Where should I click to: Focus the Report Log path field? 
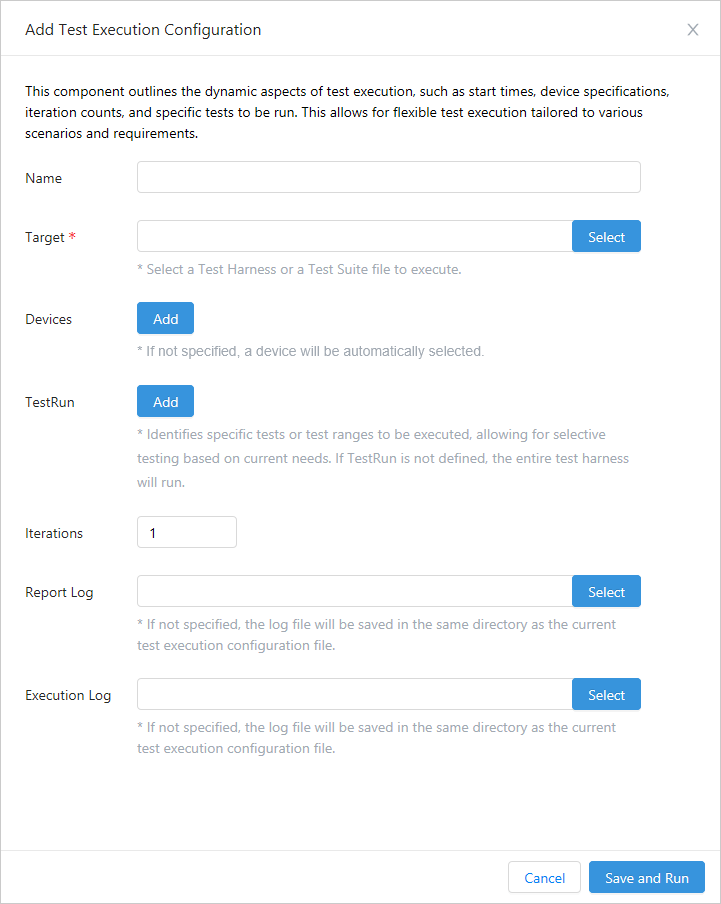(354, 591)
